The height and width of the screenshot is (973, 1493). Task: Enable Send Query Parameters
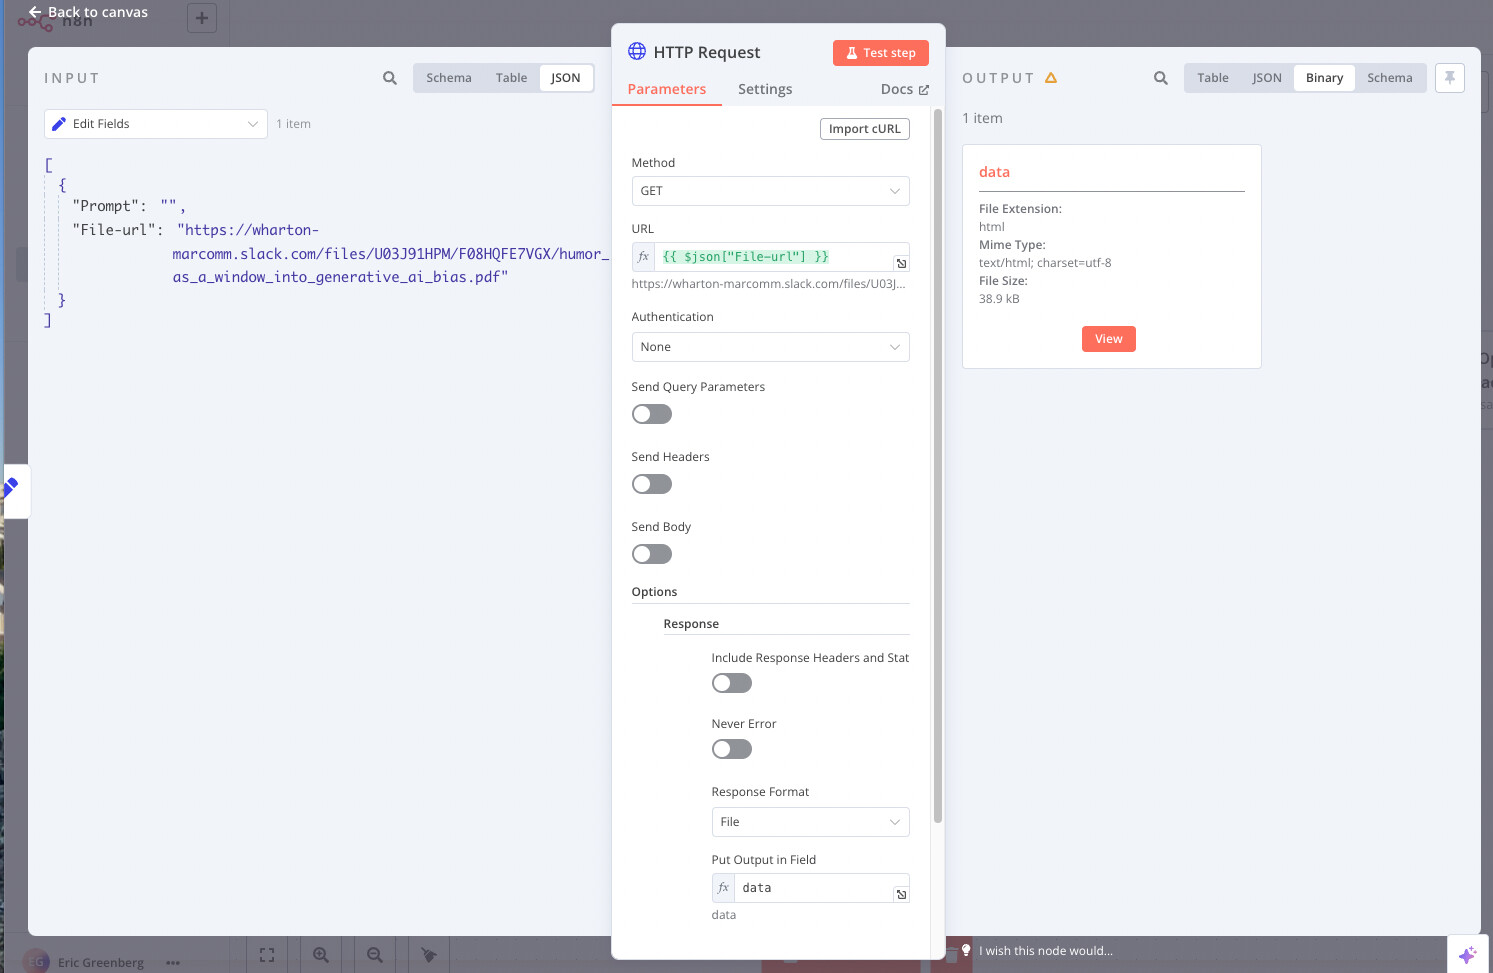[x=651, y=413]
